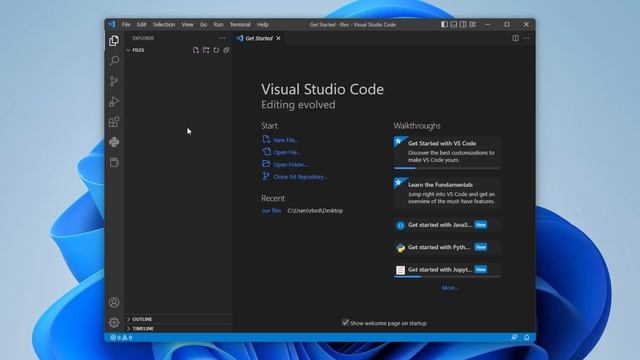Image resolution: width=640 pixels, height=360 pixels.
Task: Open the Selection menu
Action: pos(164,24)
